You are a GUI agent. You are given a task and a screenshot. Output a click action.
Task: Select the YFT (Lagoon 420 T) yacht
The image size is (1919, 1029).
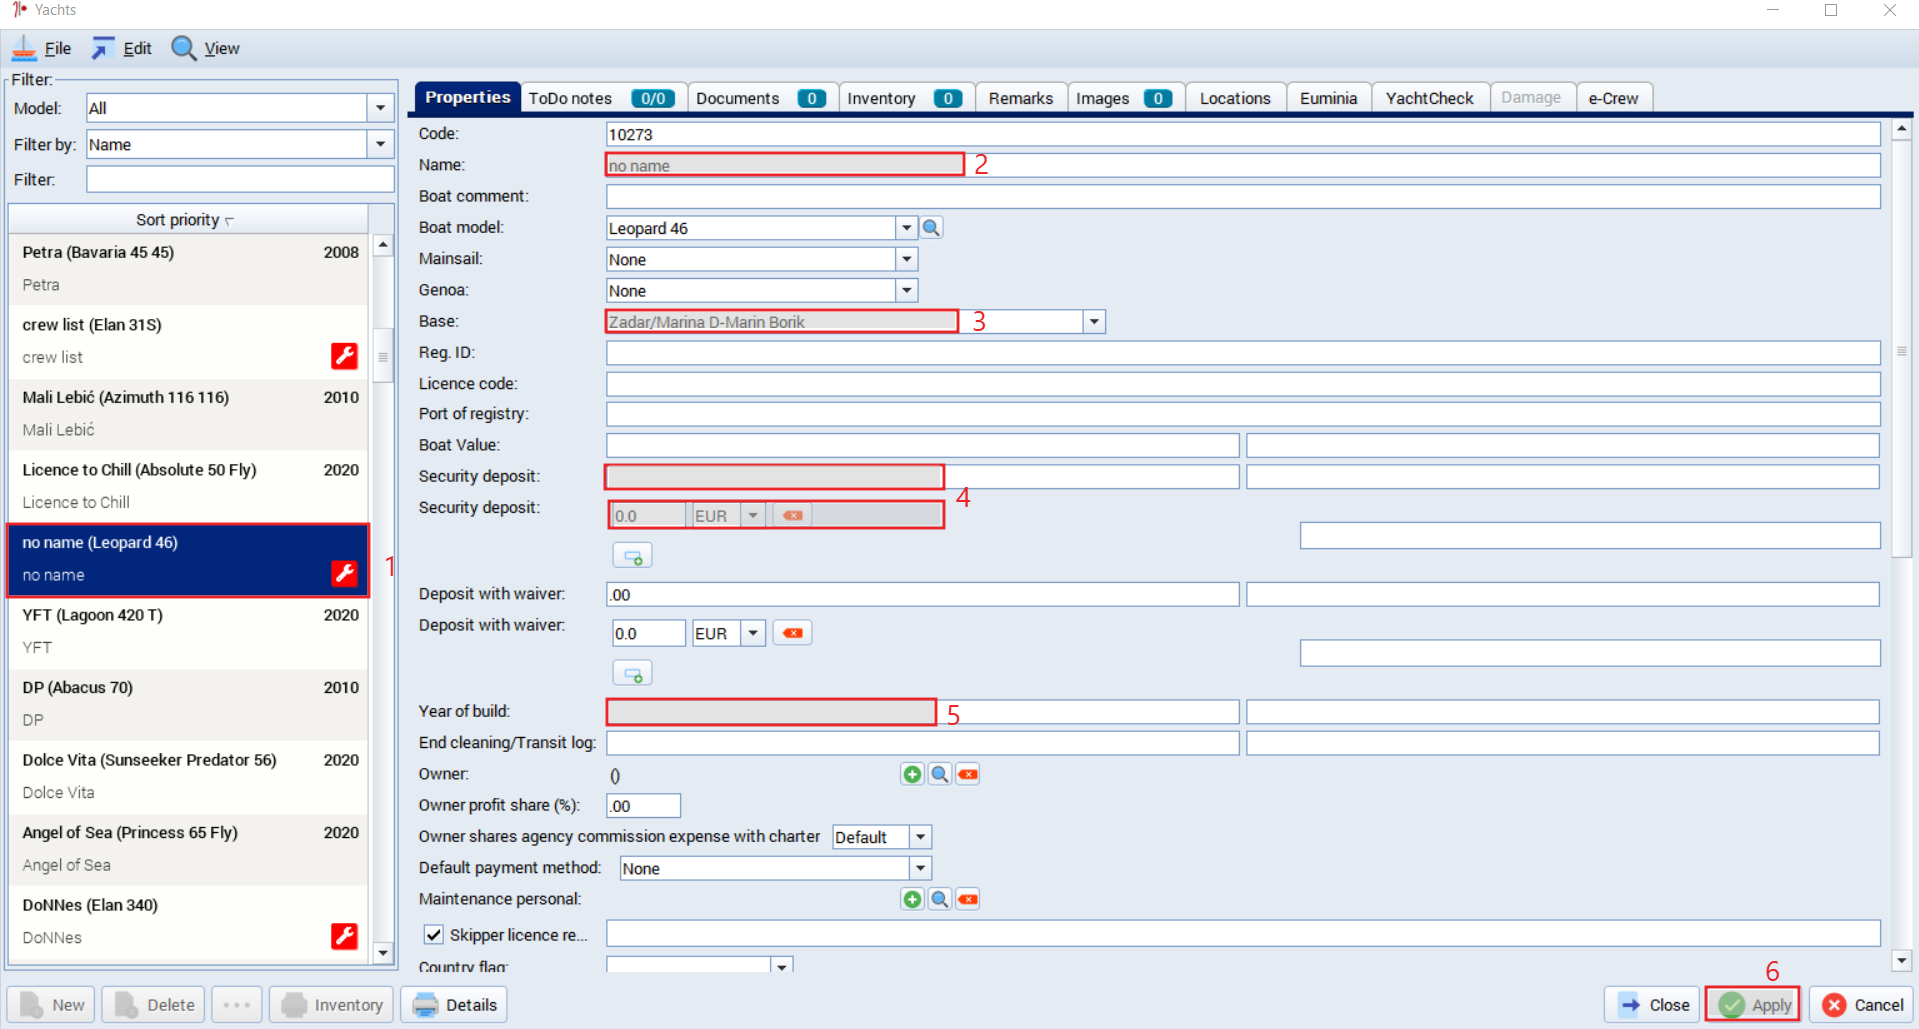tap(188, 632)
